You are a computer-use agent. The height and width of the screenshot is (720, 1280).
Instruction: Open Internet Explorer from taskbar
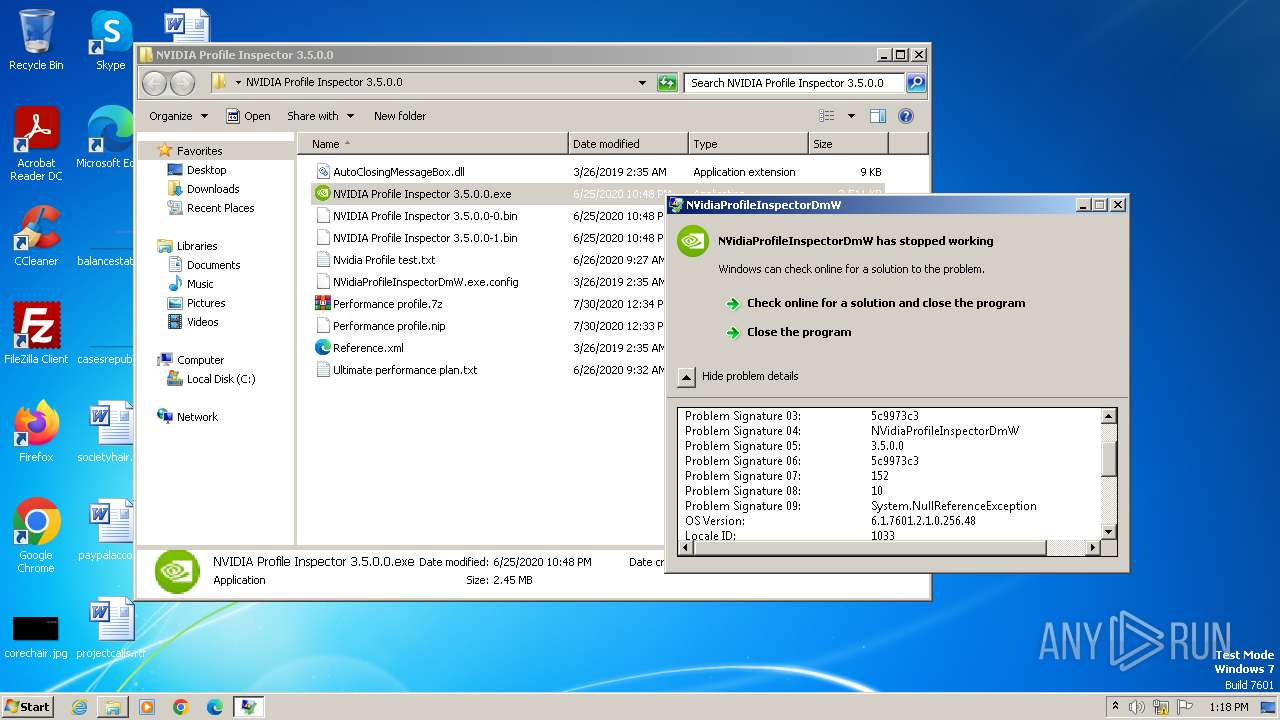tap(79, 707)
